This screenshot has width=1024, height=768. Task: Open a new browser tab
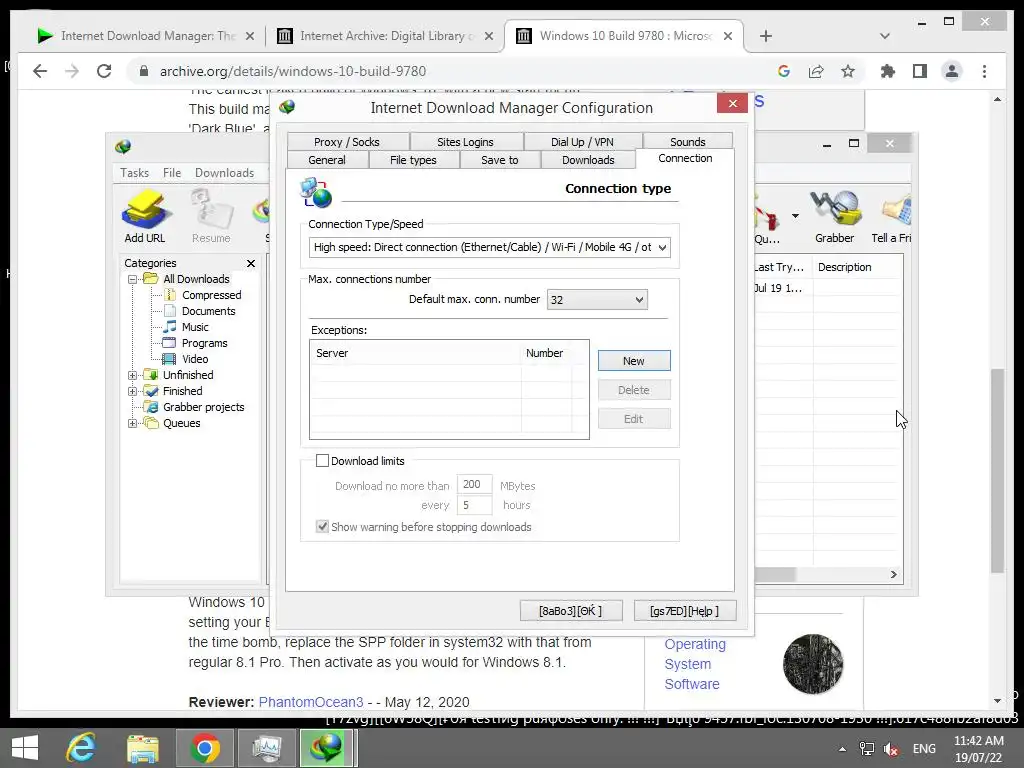pyautogui.click(x=766, y=36)
